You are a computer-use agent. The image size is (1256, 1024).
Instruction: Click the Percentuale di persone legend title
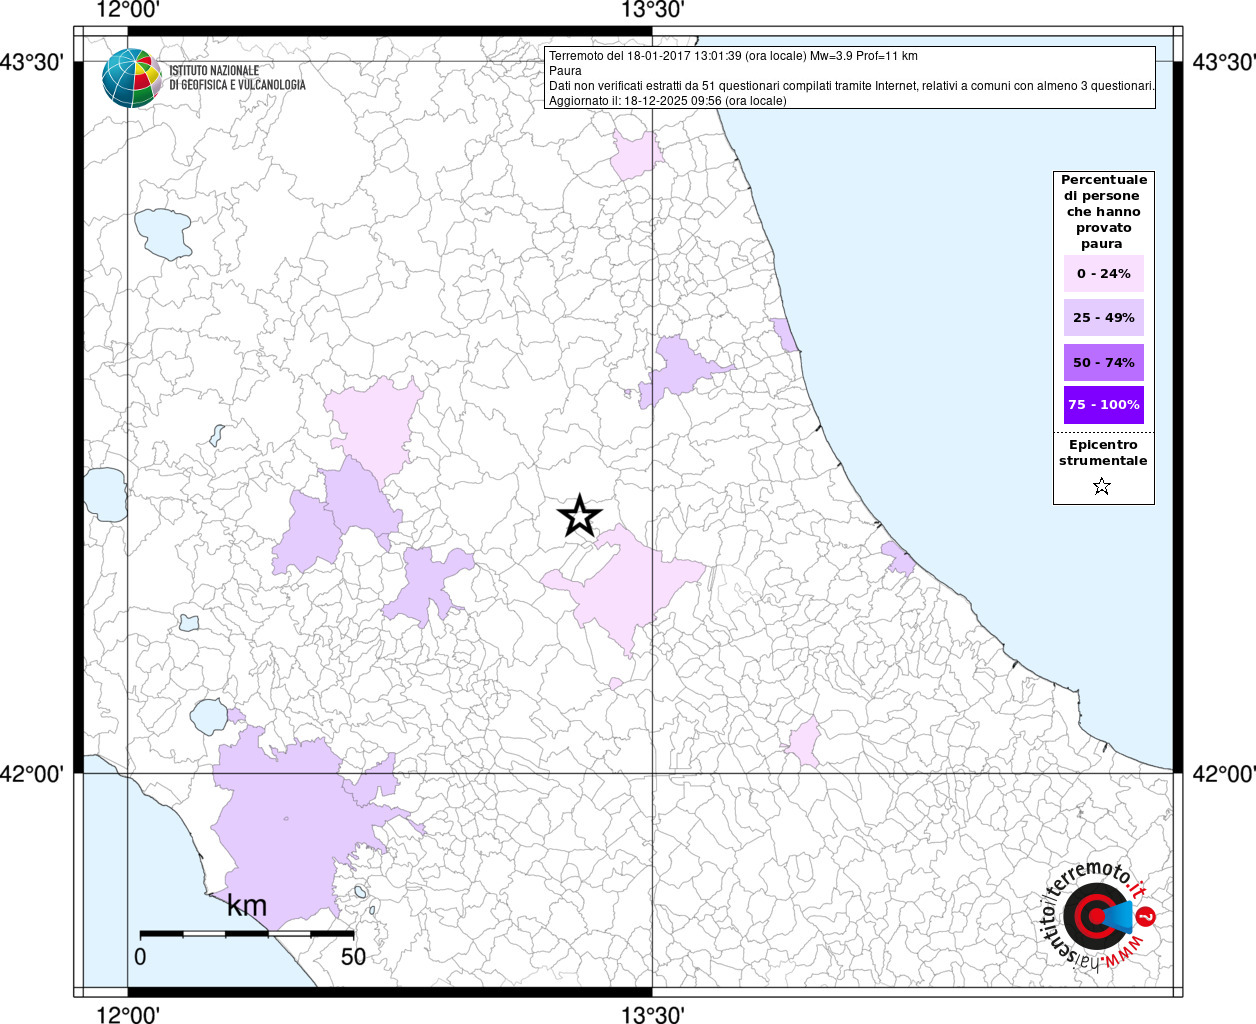(1103, 211)
